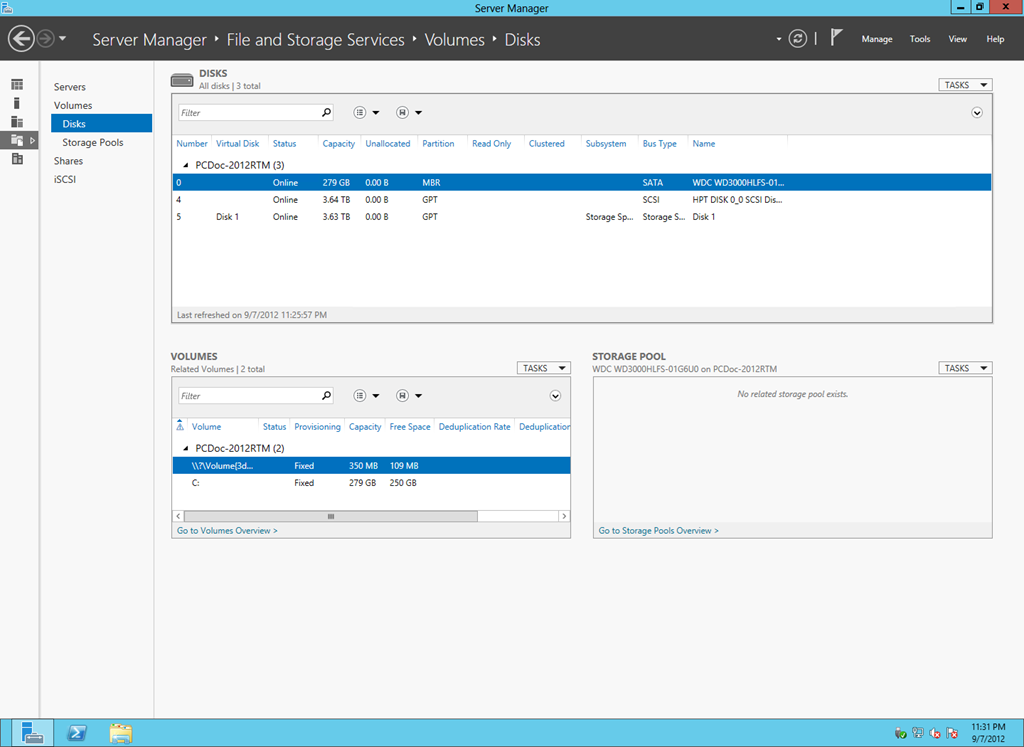Collapse the PCDoc-2012RTM (3) disk group
1024x747 pixels.
[185, 165]
